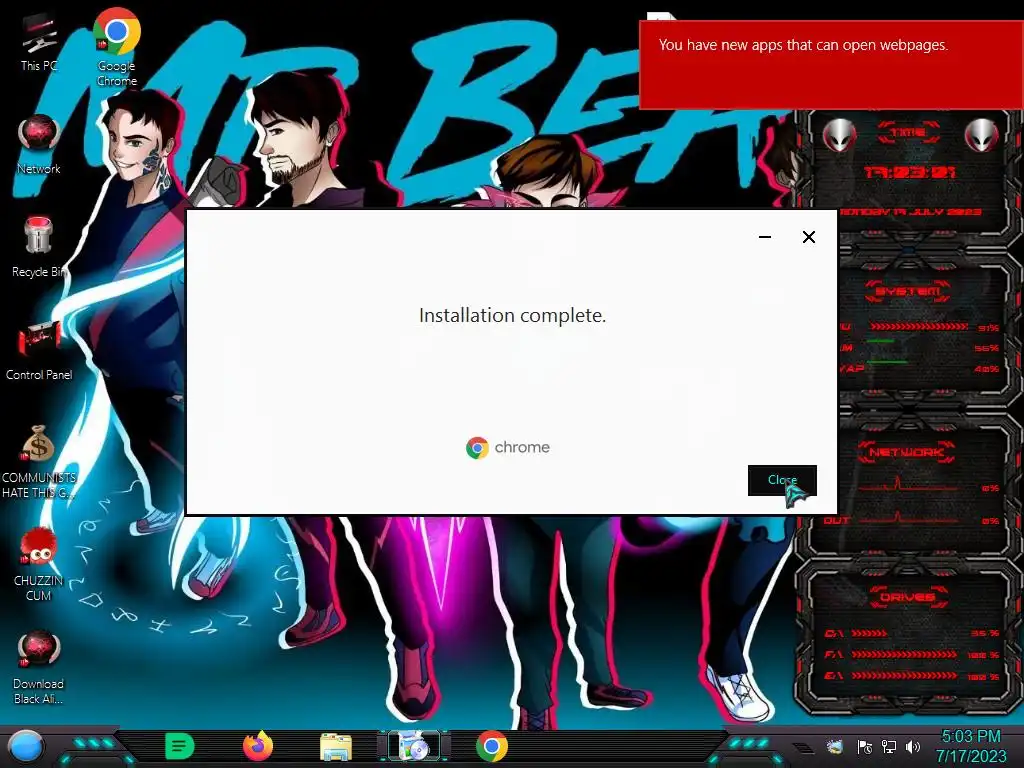Minimize the Chrome installer window
This screenshot has height=768, width=1024.
[765, 237]
